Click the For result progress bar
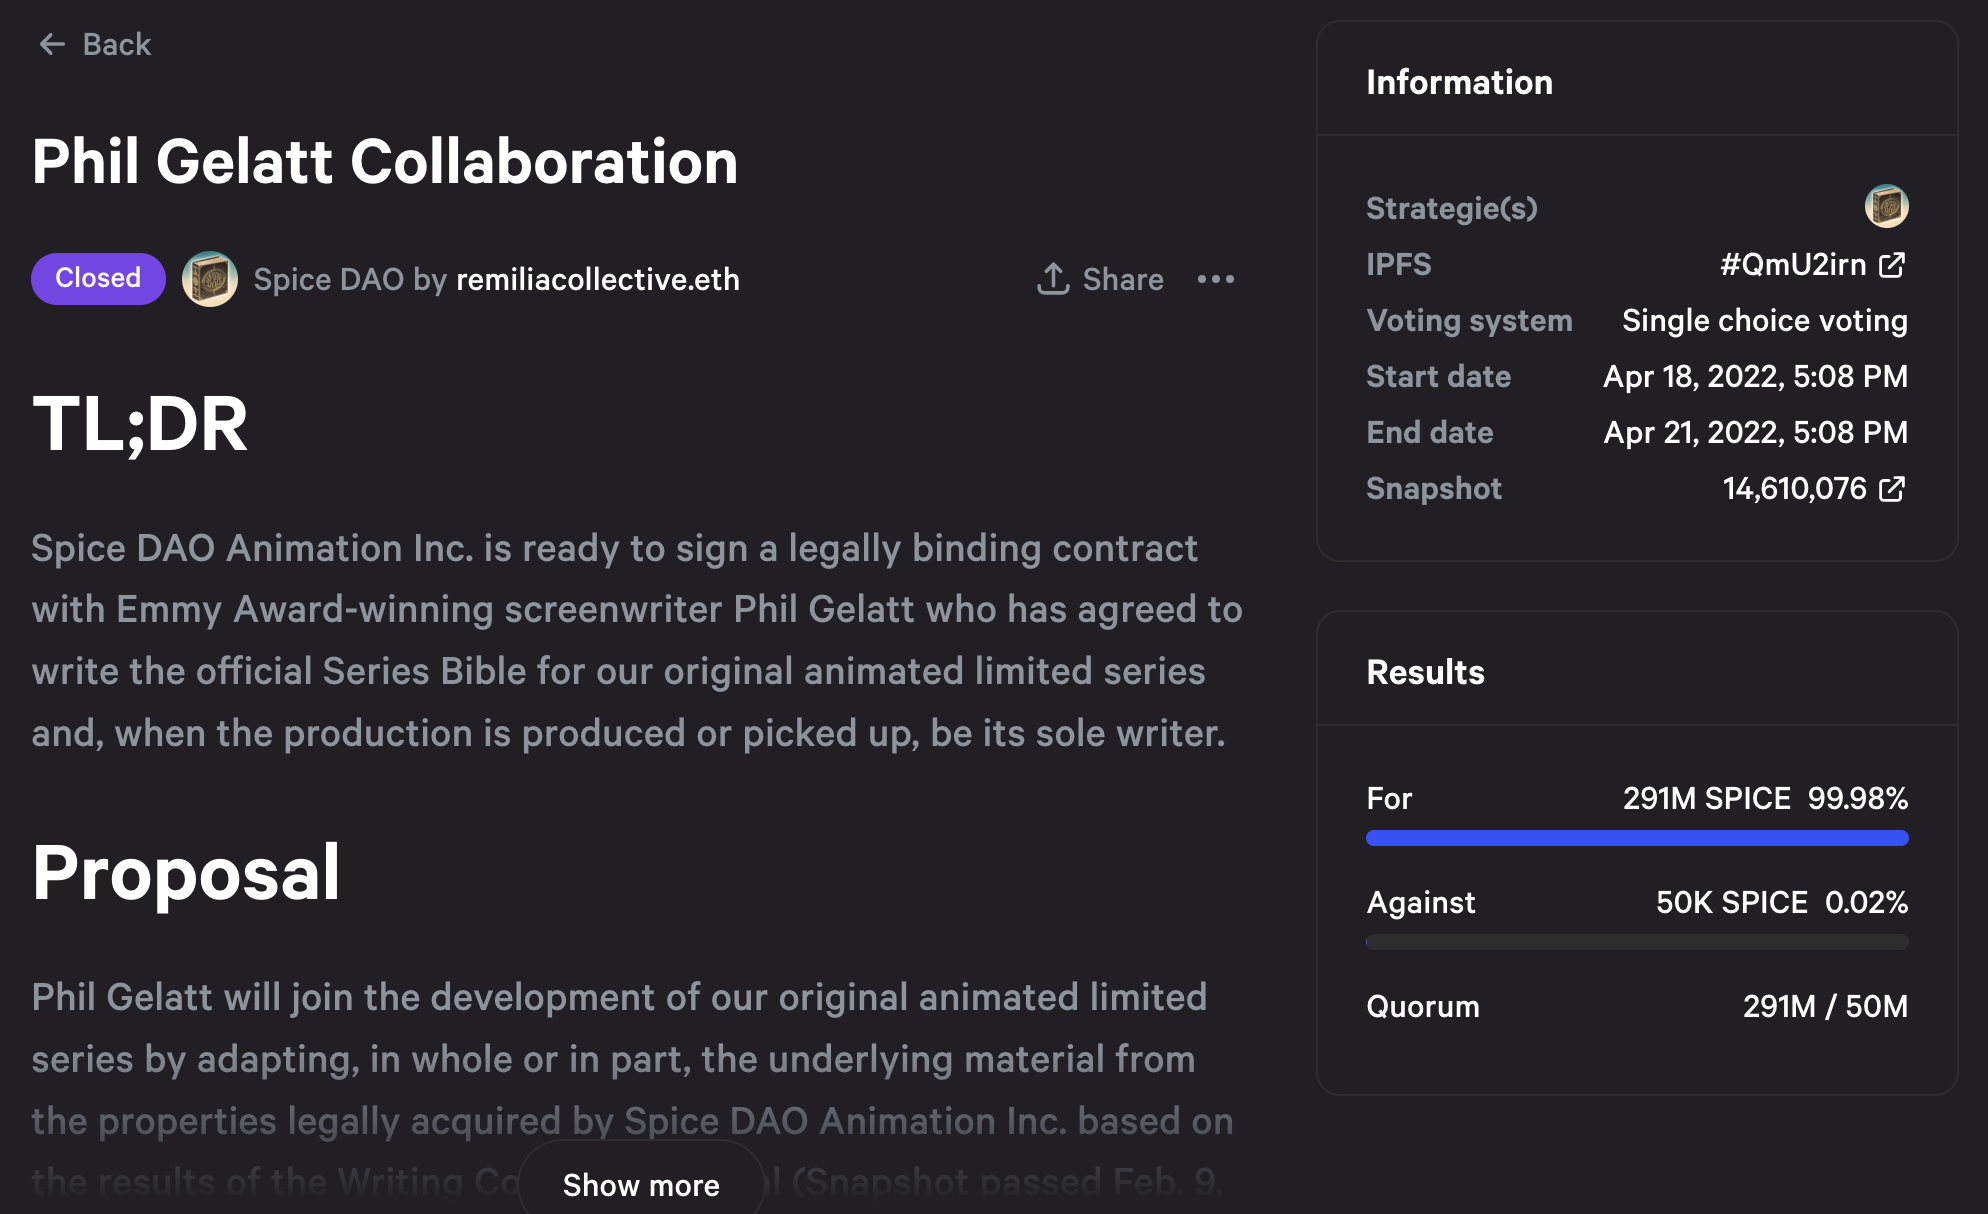This screenshot has height=1214, width=1988. (x=1637, y=838)
